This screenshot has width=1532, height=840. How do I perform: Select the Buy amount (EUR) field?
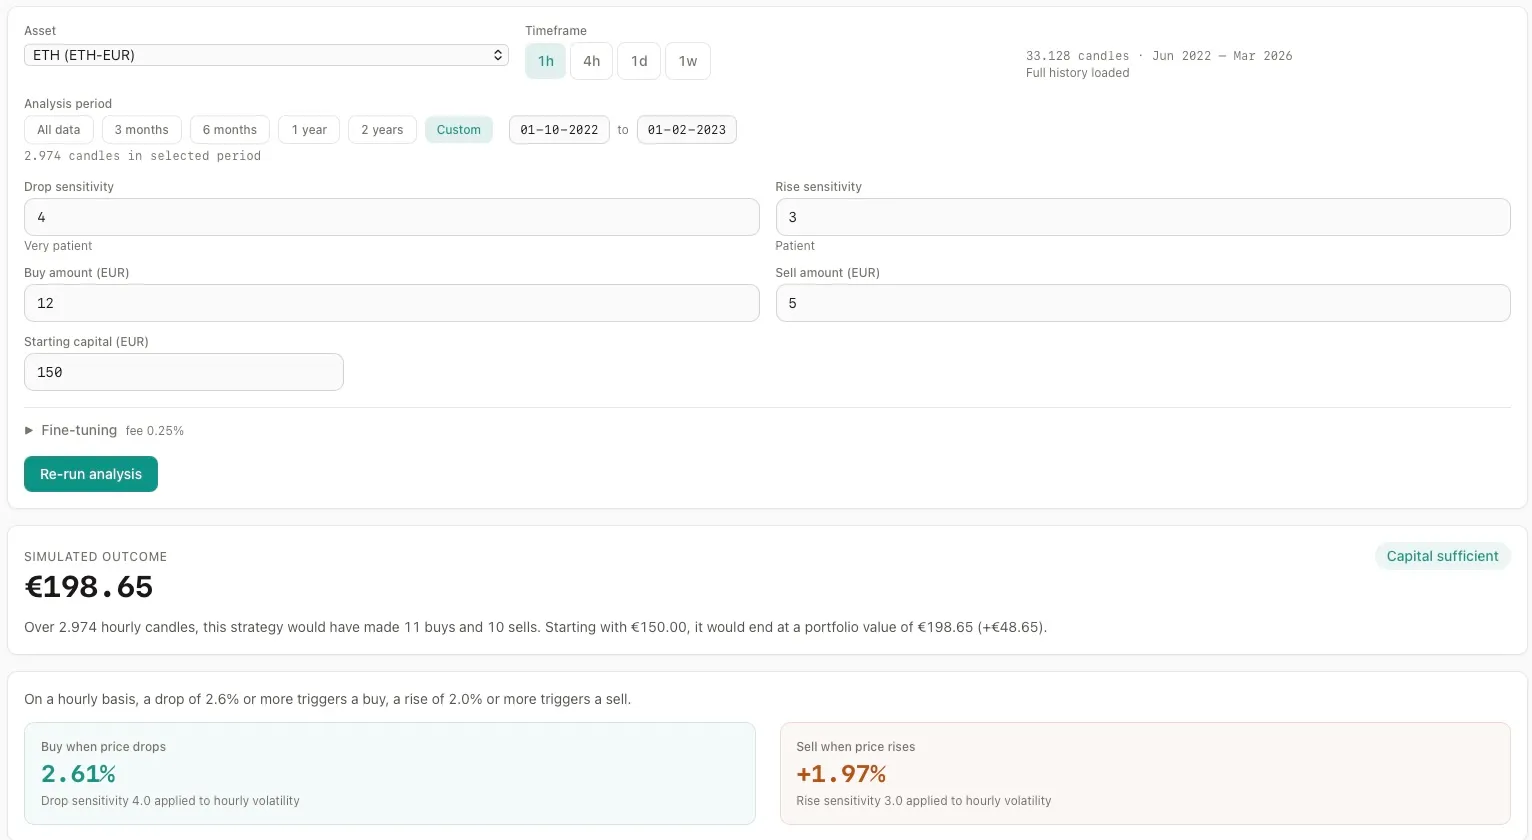[x=391, y=302]
